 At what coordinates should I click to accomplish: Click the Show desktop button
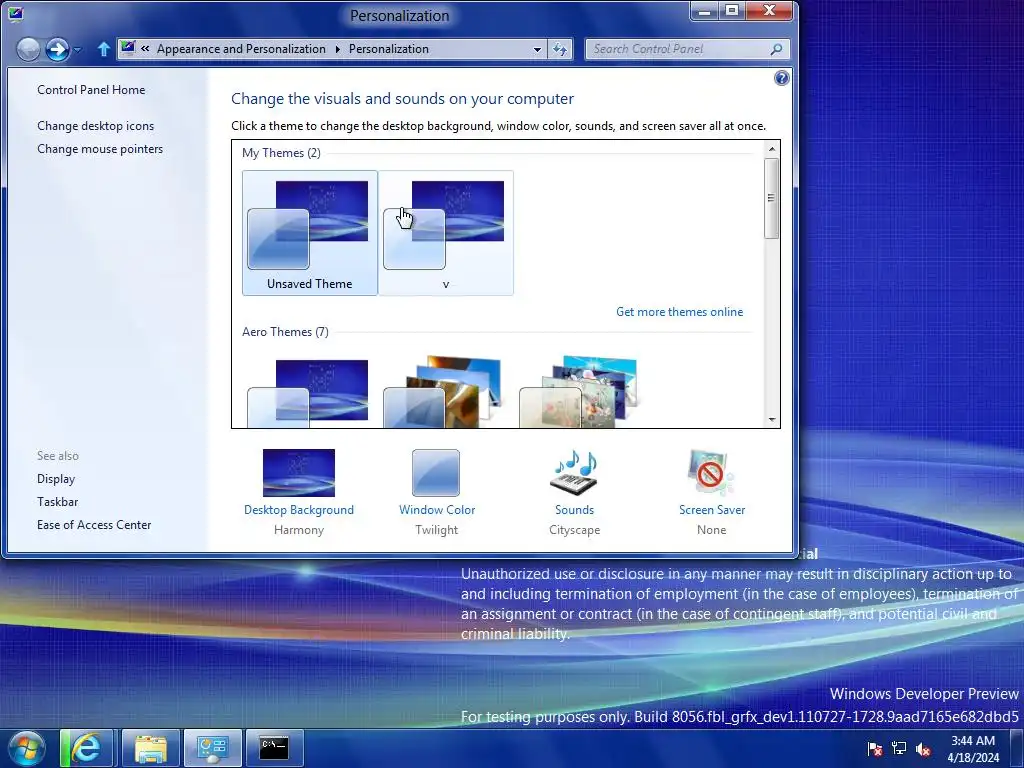click(1017, 748)
